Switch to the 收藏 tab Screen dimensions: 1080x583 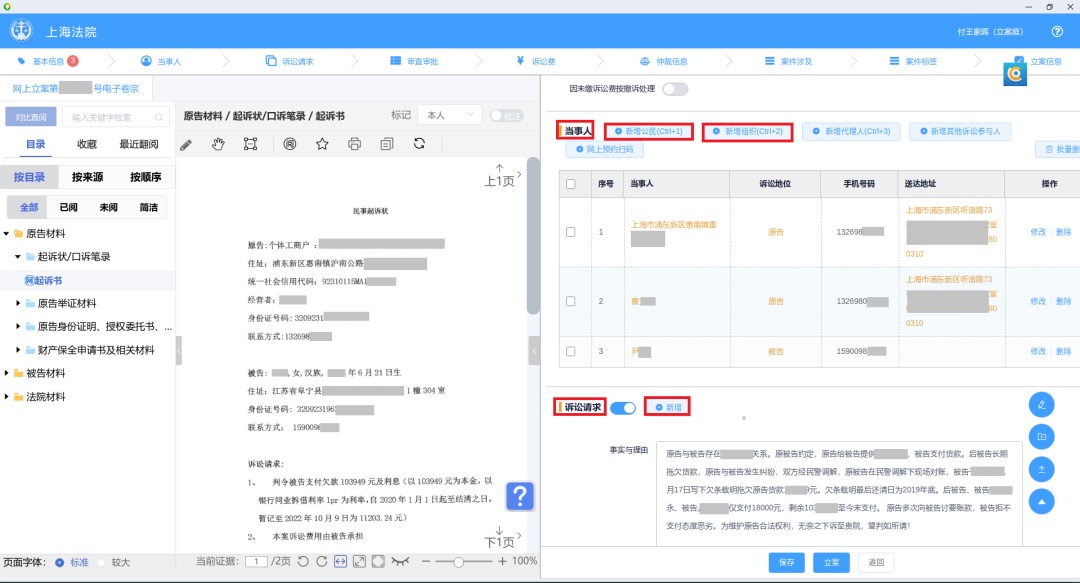[x=87, y=145]
